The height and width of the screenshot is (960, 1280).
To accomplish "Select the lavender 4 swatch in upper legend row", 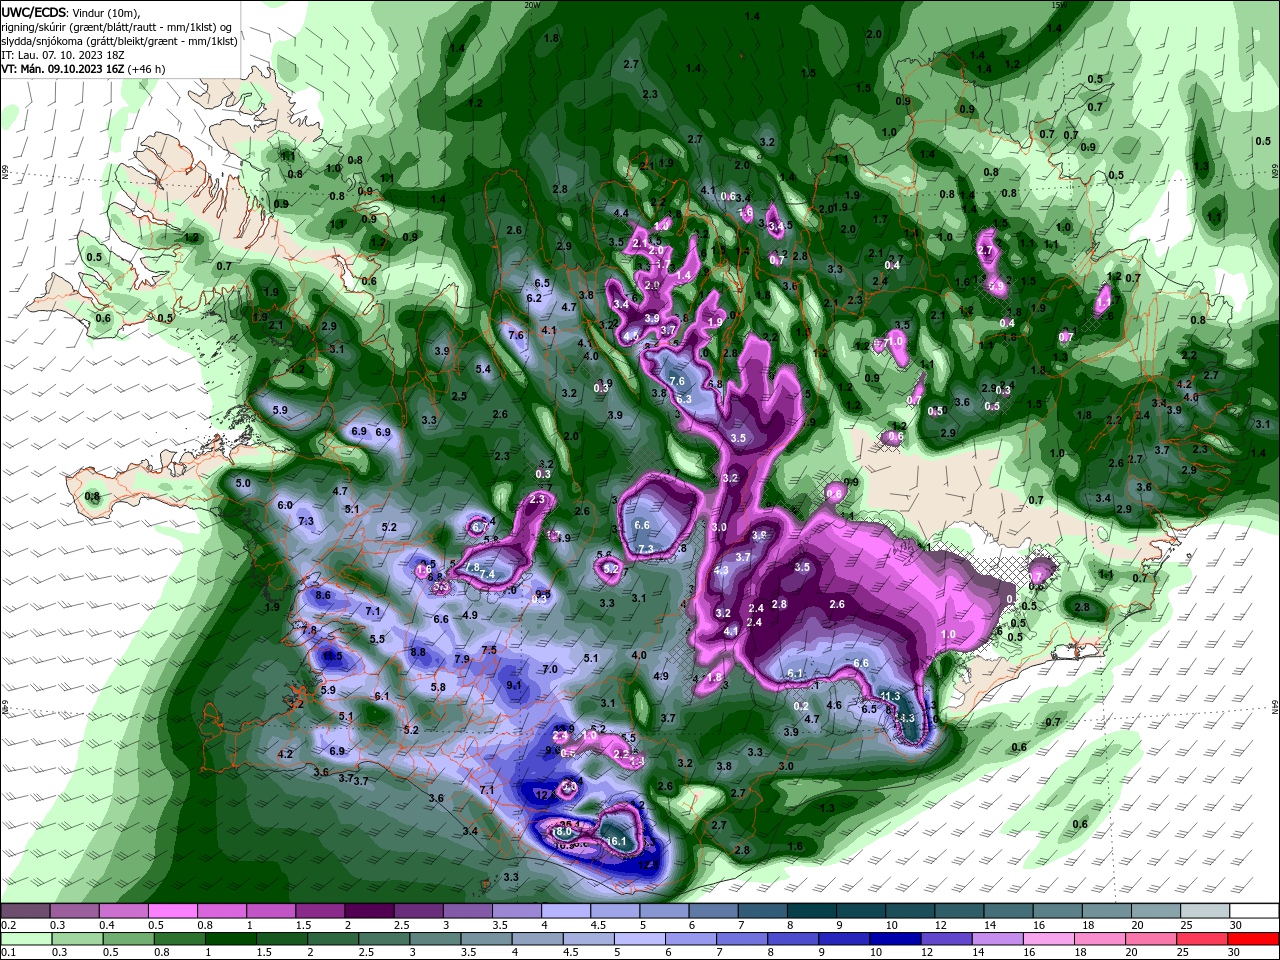I will pyautogui.click(x=566, y=911).
